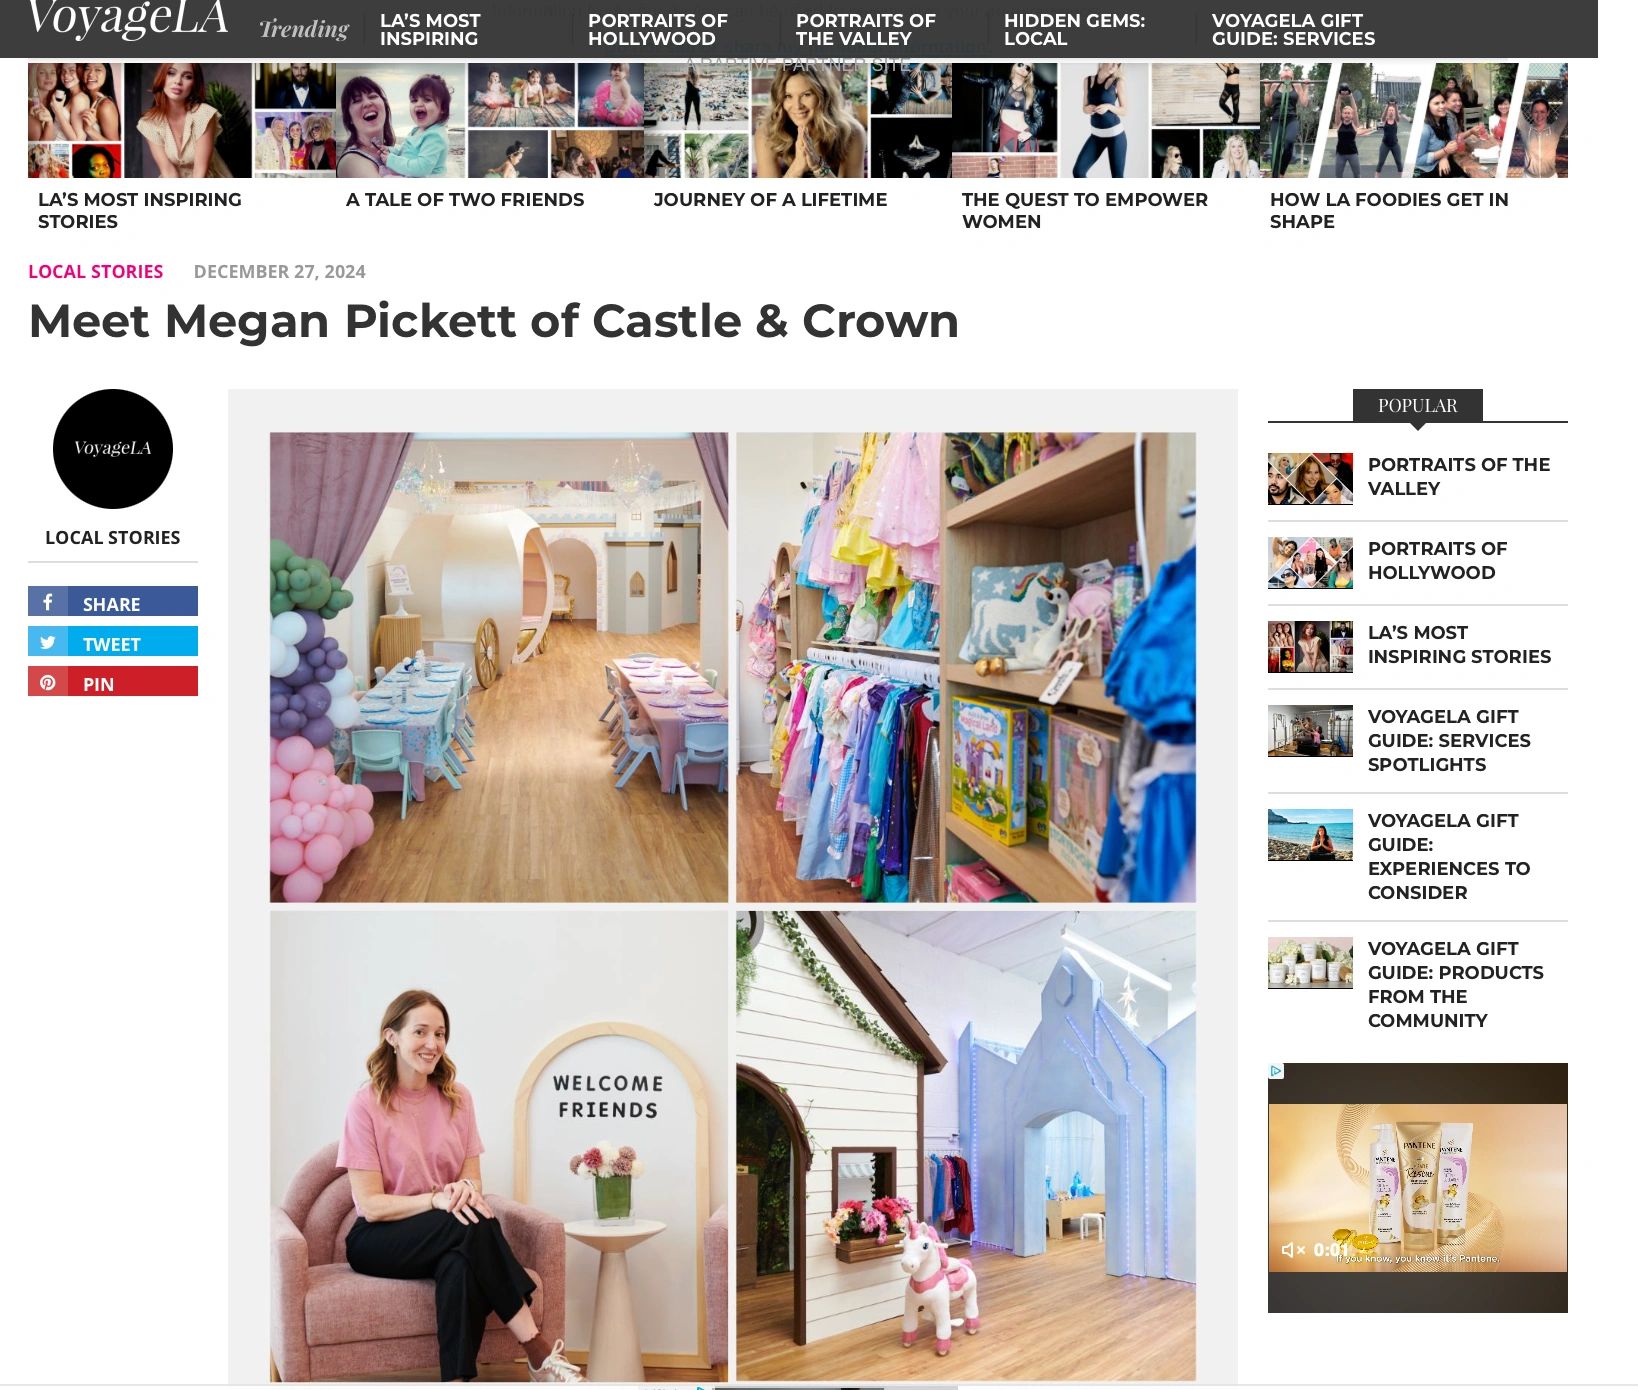Screen dimensions: 1638x1390
Task: Click the AdChoices icon on the ad
Action: point(1276,1071)
